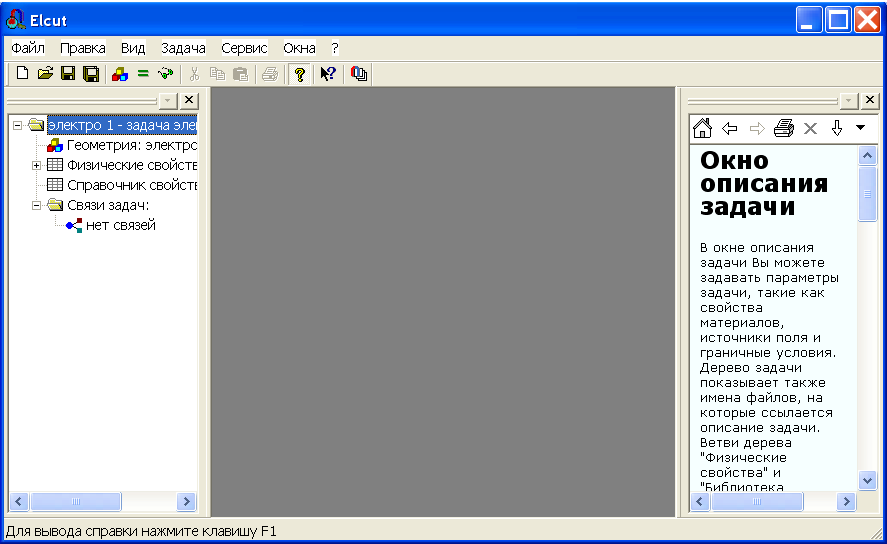This screenshot has width=887, height=544.
Task: Open the Вид menu
Action: [x=133, y=48]
